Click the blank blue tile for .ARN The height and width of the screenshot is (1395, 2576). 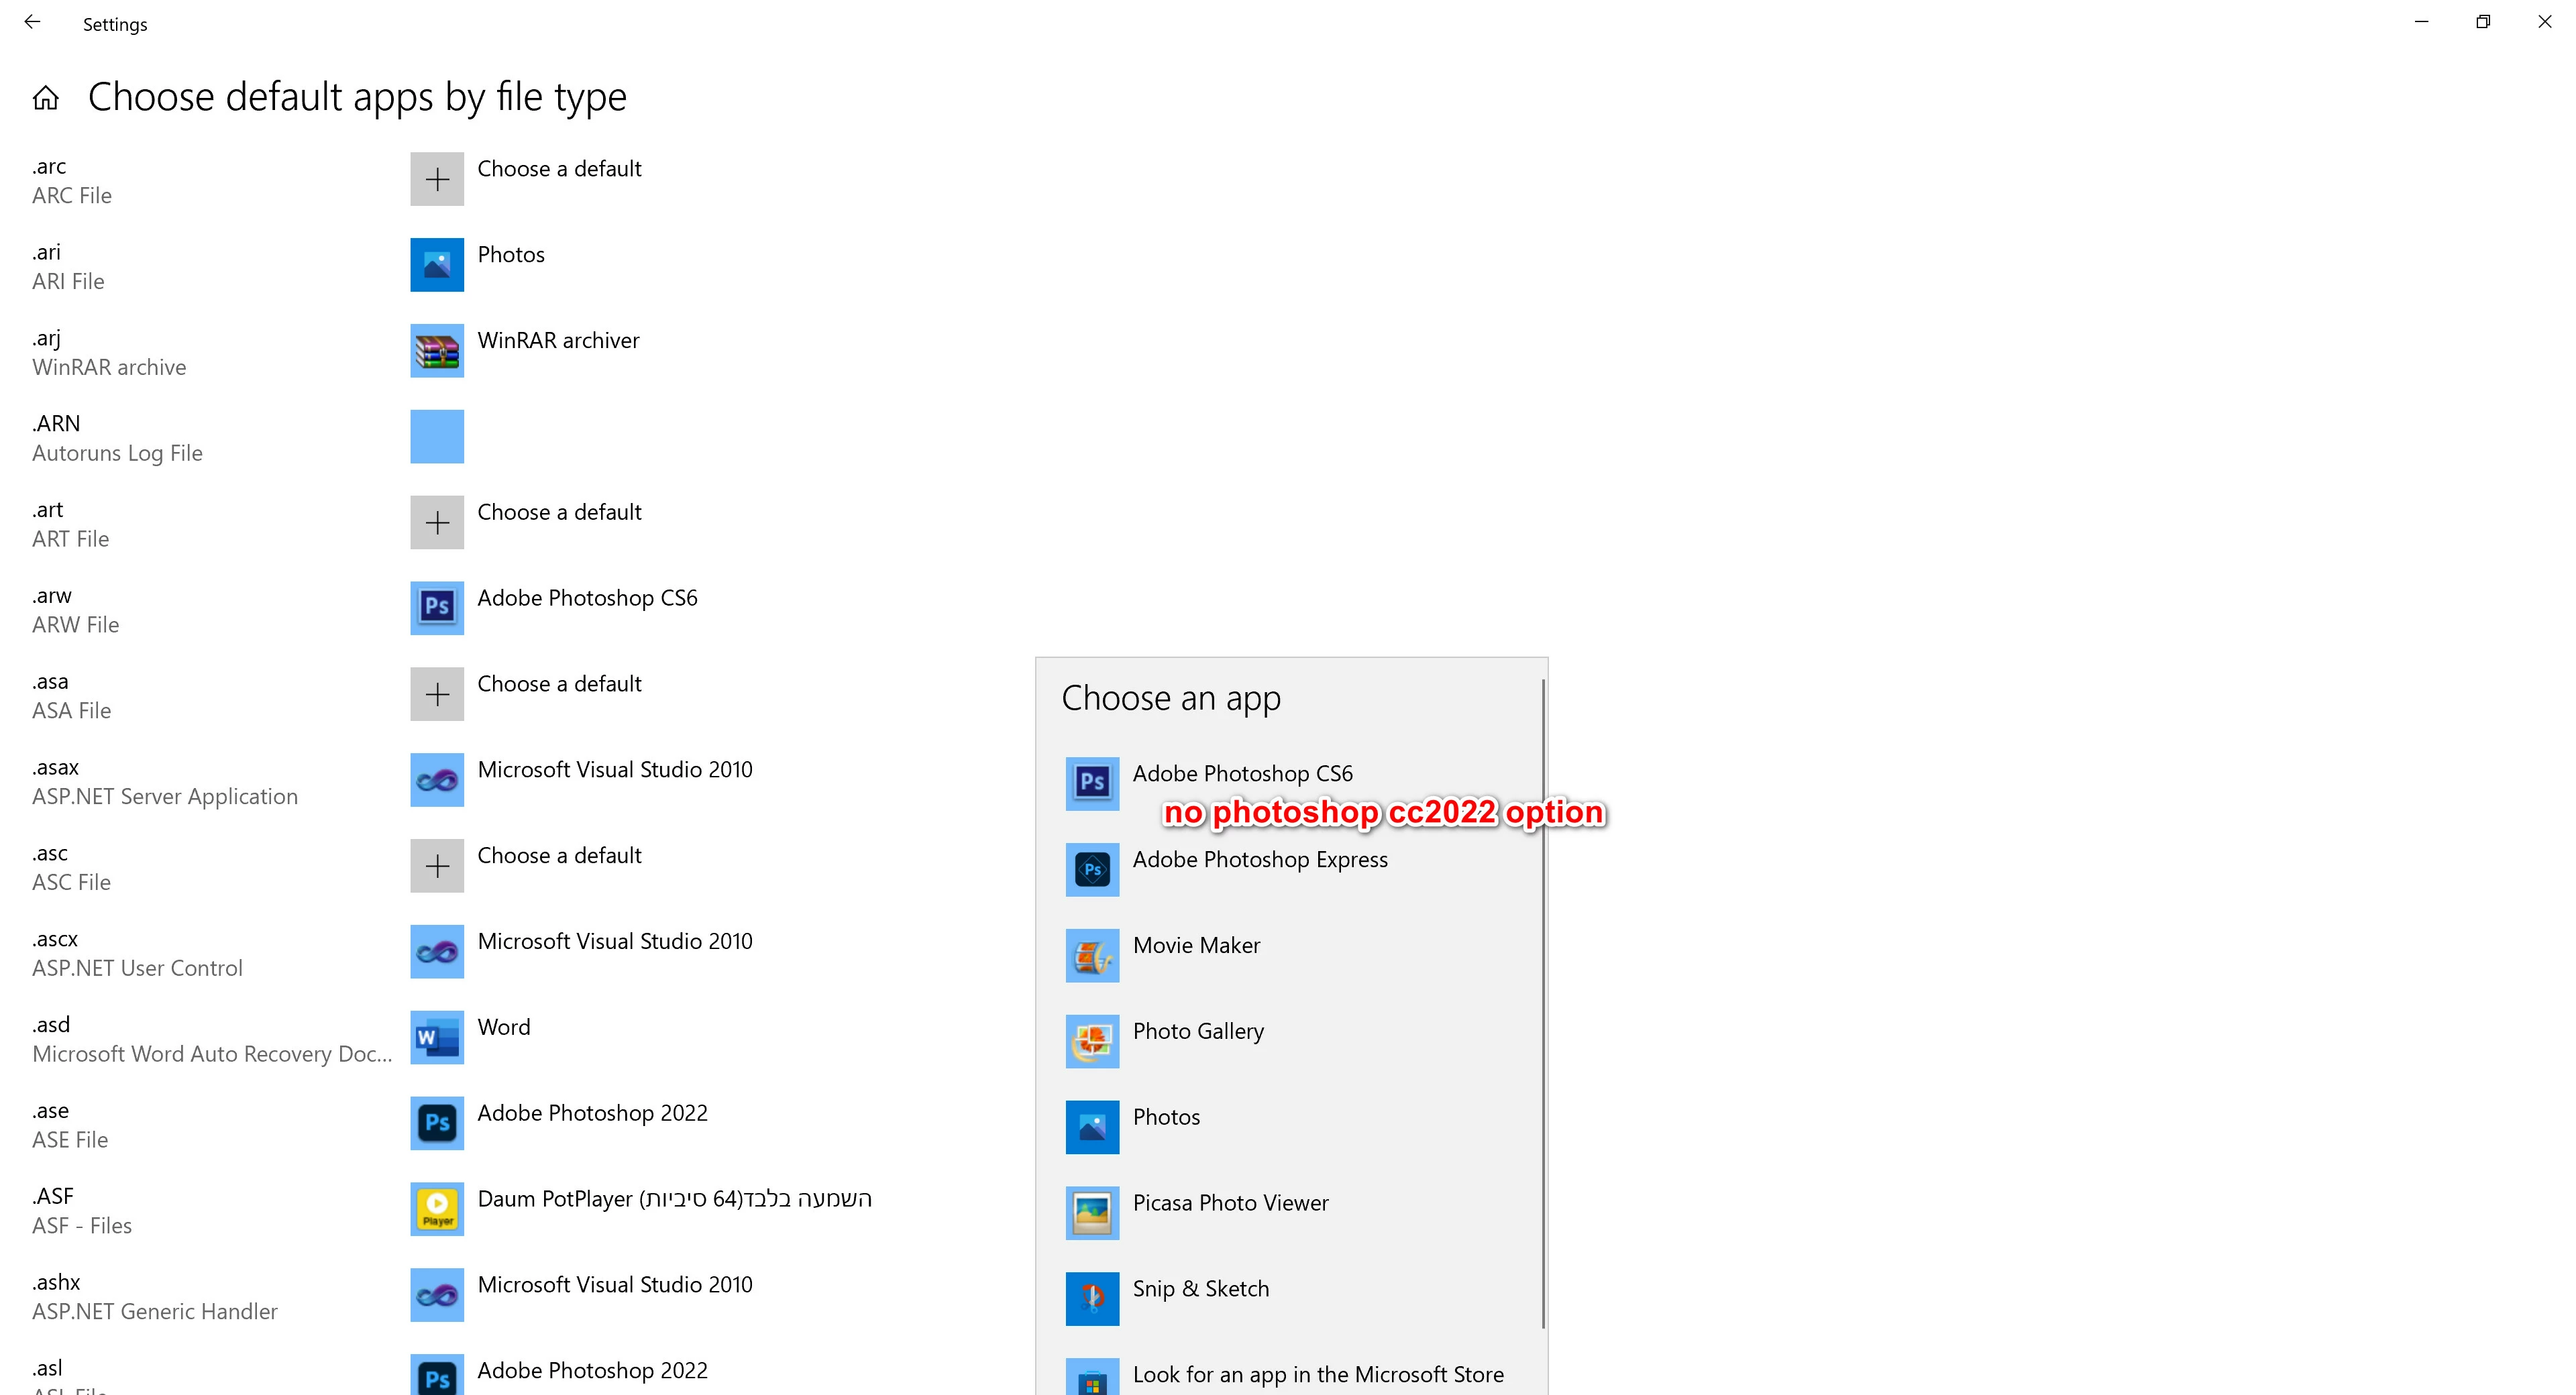point(437,437)
